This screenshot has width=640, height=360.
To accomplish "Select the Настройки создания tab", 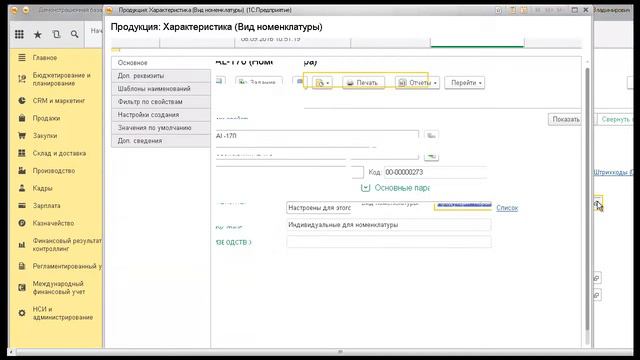I will pos(161,115).
